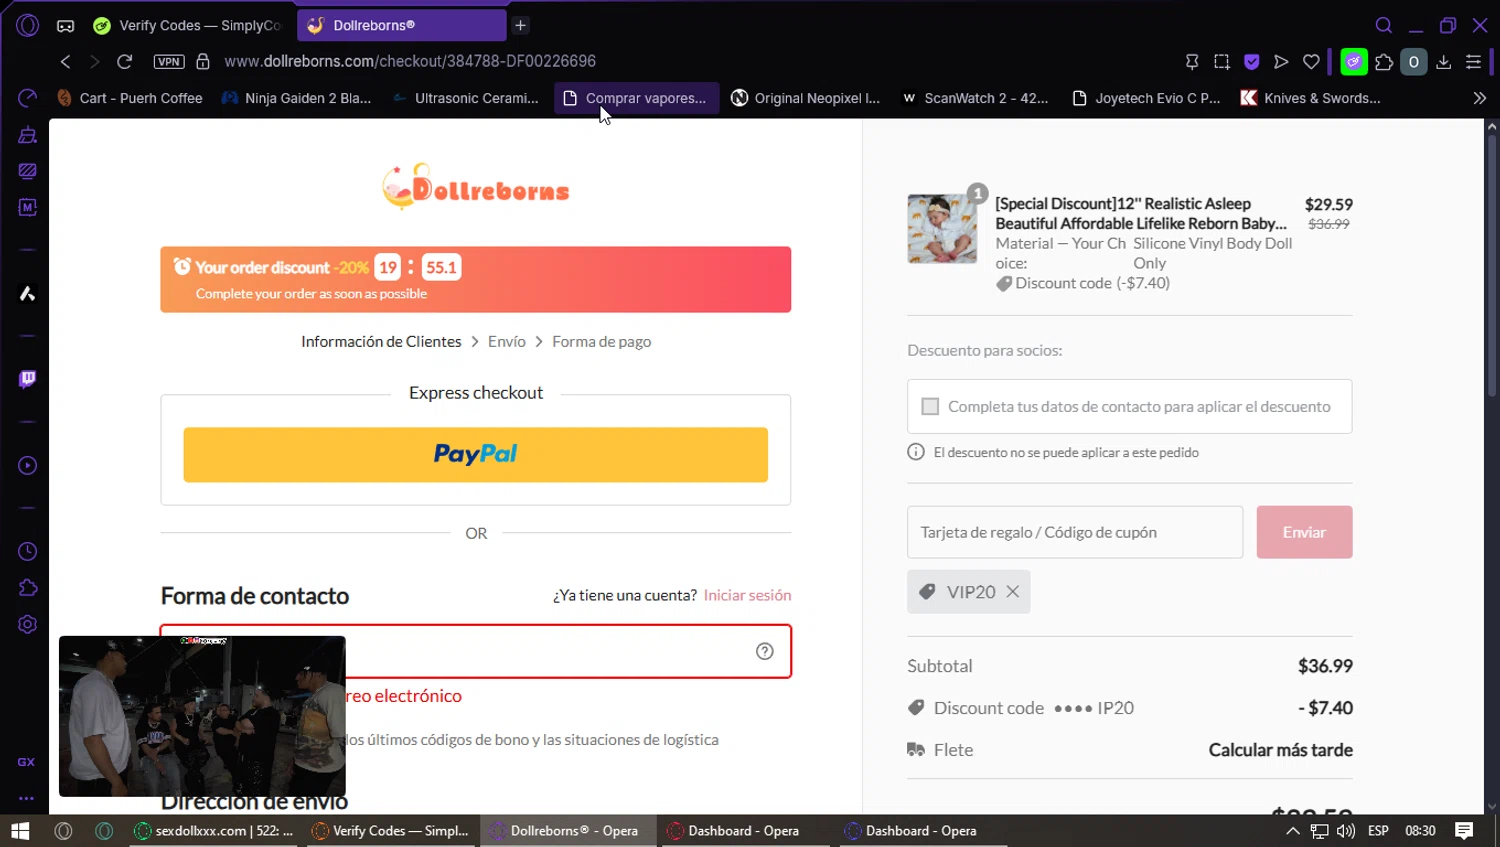Click the player send arrow icon
The height and width of the screenshot is (847, 1500).
tap(1281, 62)
